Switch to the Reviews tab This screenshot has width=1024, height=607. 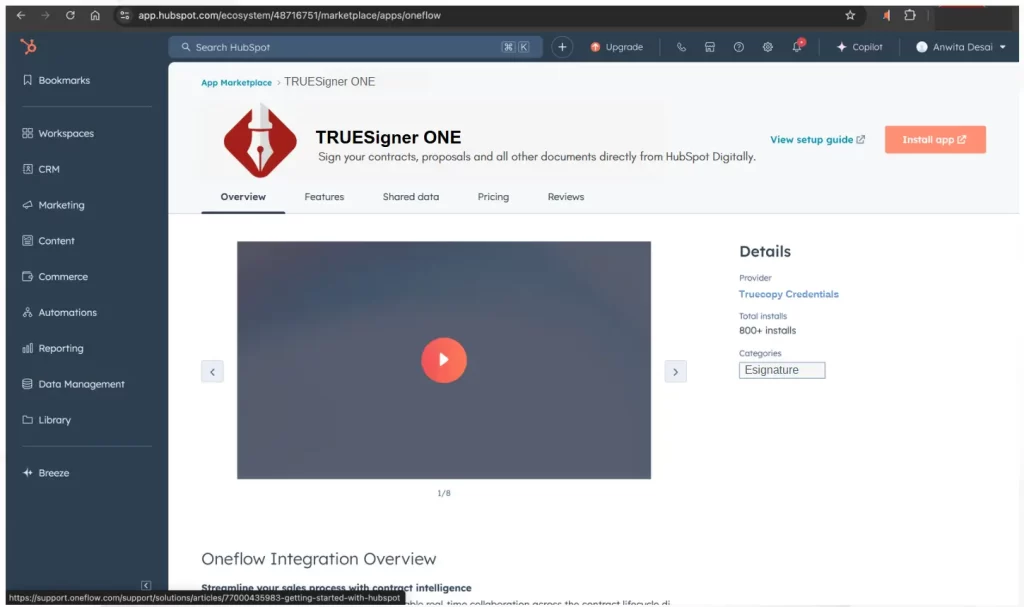click(x=566, y=197)
